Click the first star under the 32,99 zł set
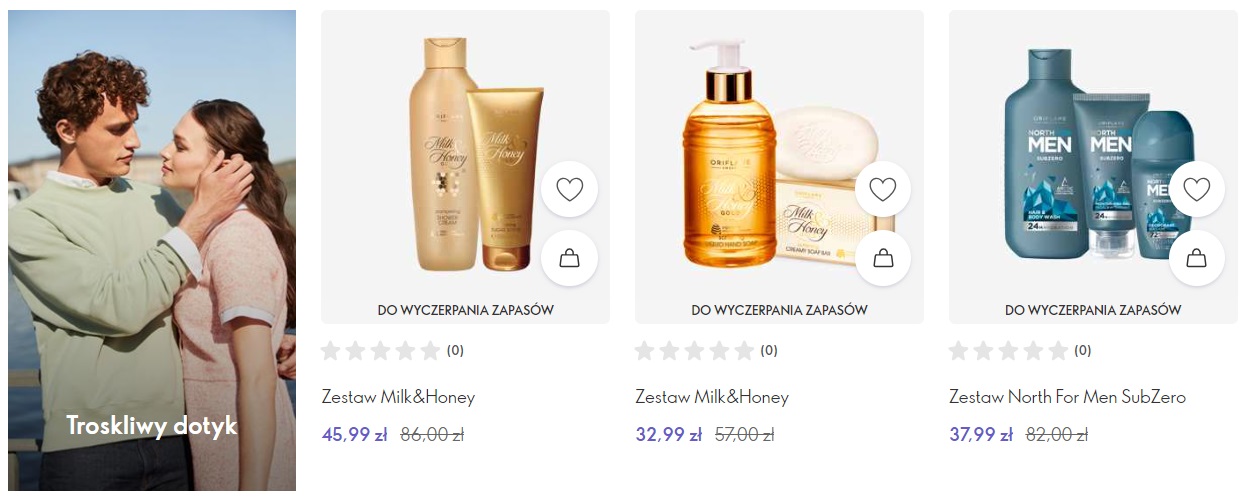This screenshot has height=499, width=1248. (645, 351)
